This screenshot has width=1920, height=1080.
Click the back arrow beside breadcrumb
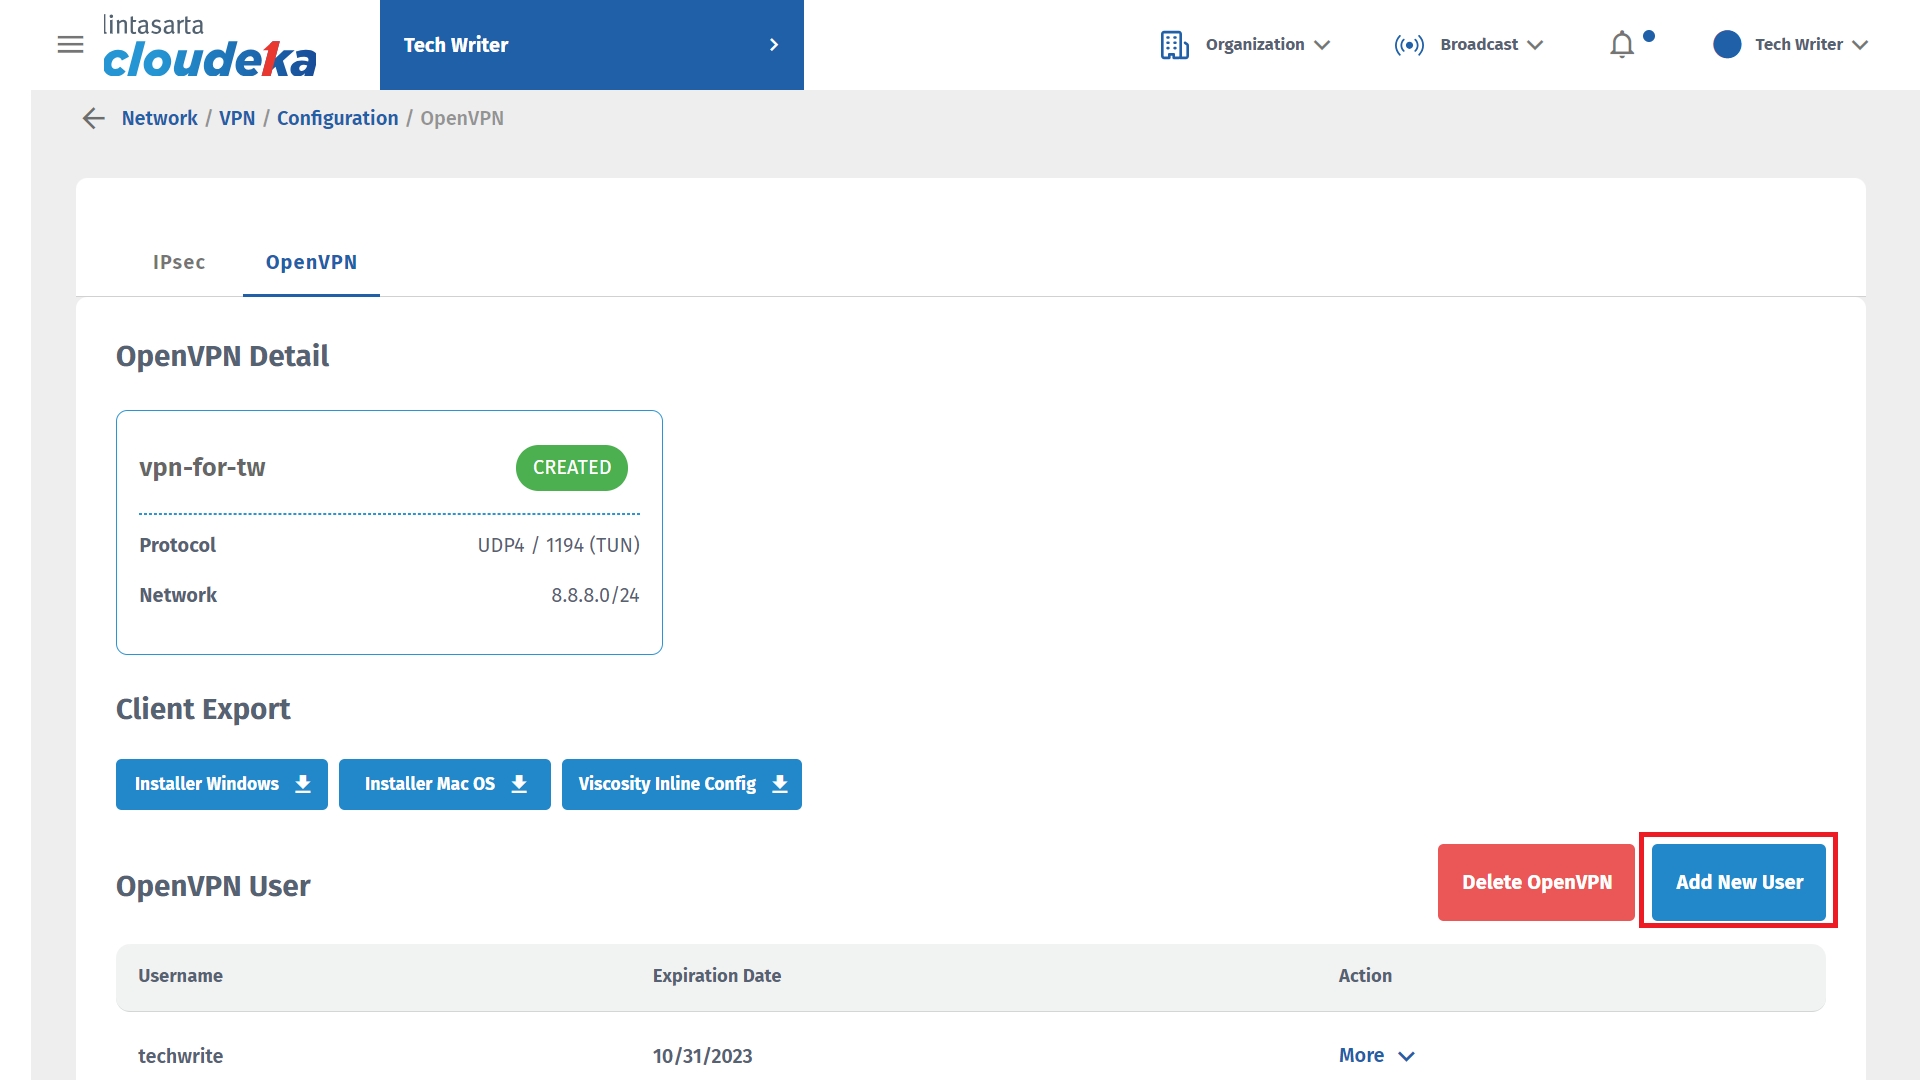click(x=93, y=119)
